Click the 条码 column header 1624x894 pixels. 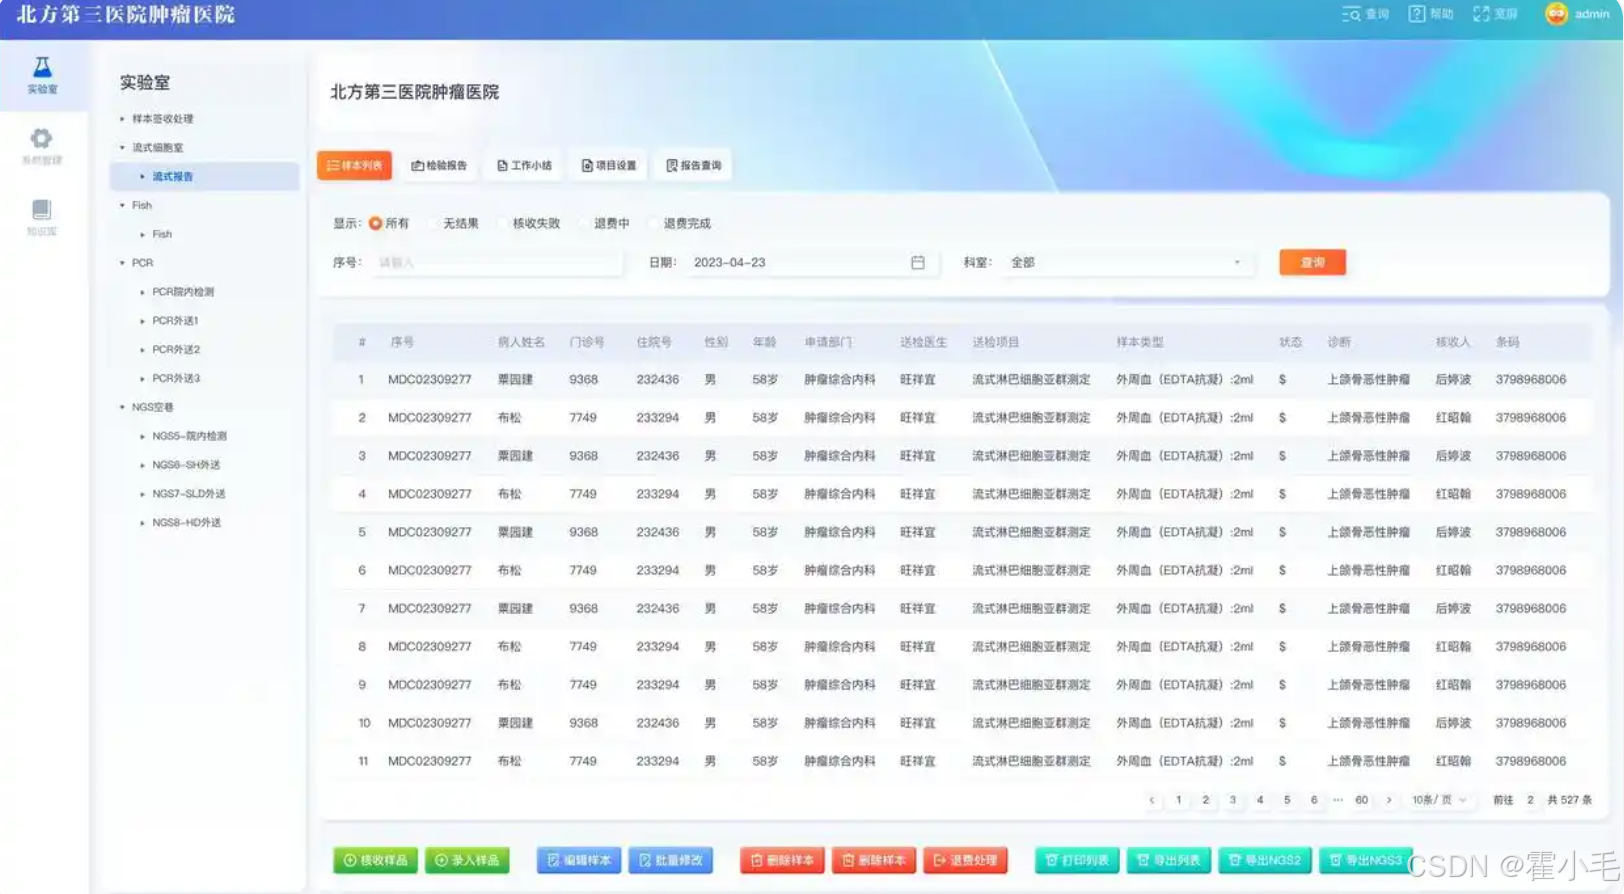[x=1507, y=342]
